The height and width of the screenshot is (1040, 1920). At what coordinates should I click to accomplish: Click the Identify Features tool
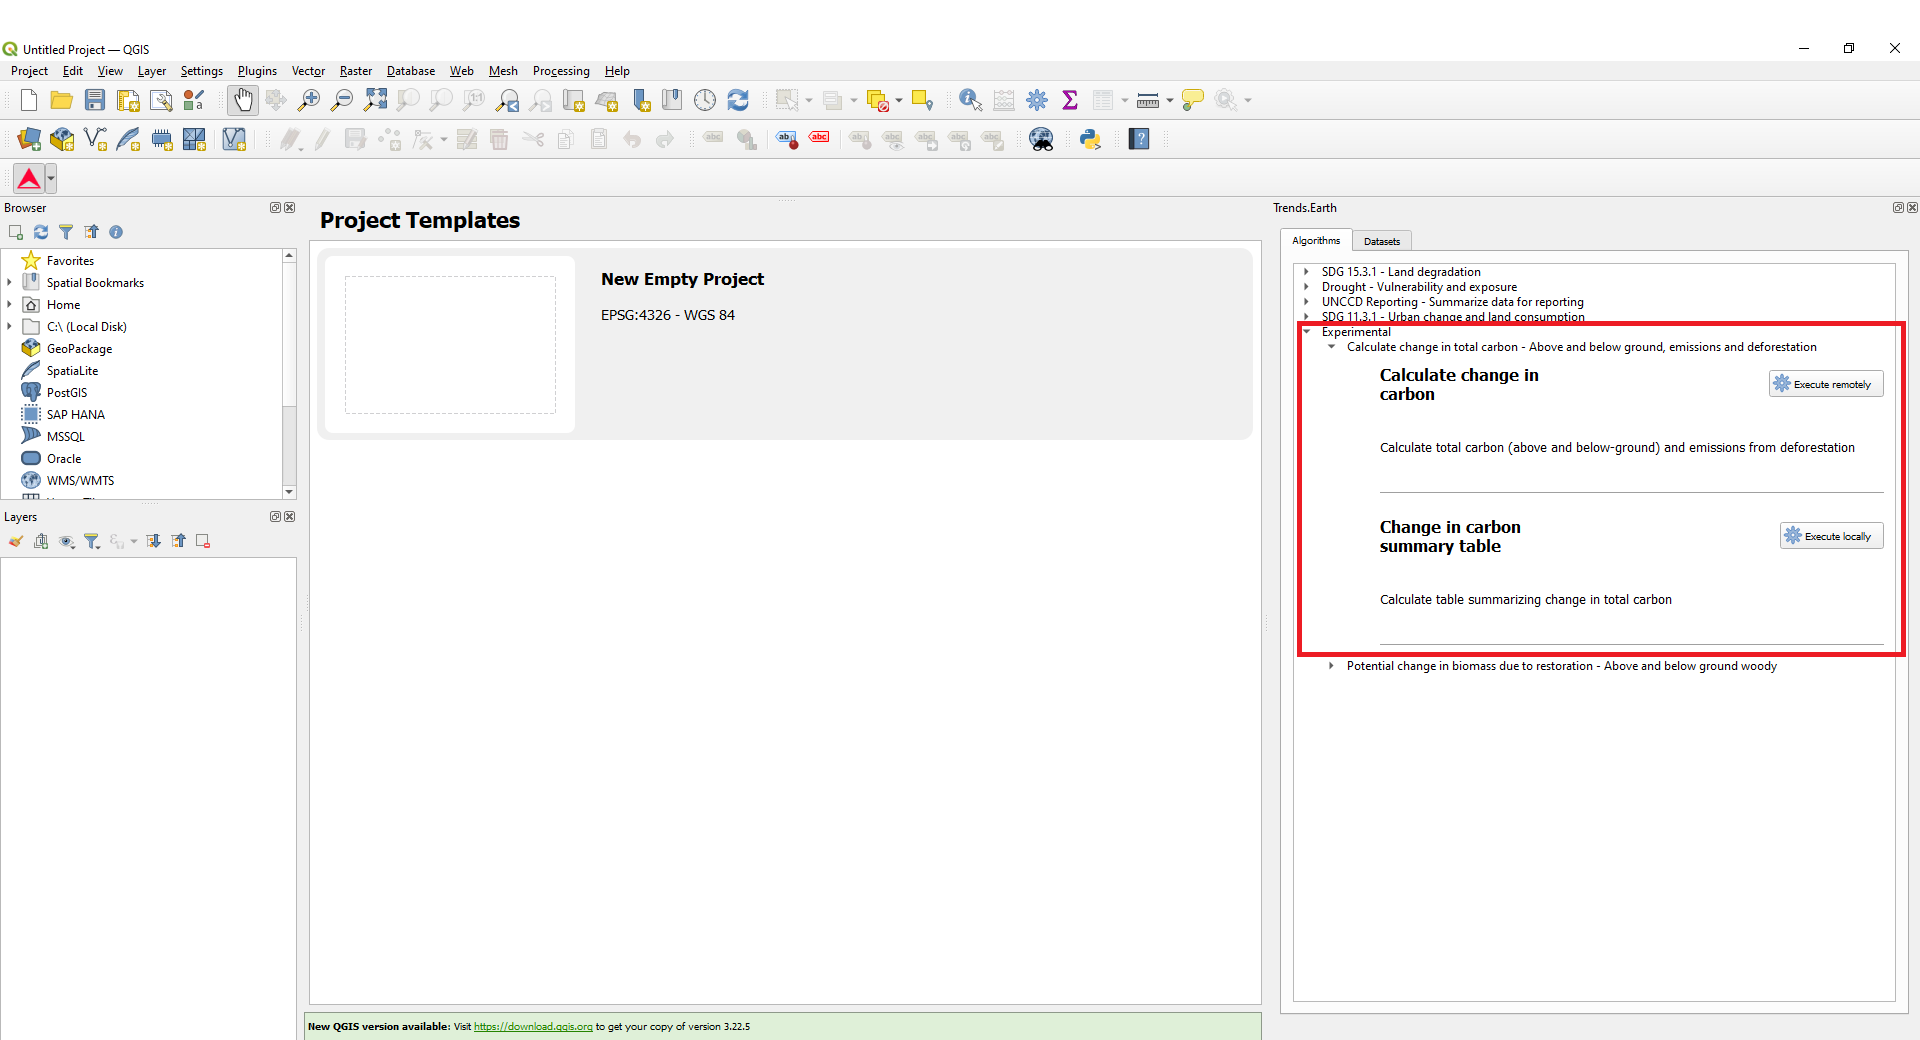coord(969,100)
